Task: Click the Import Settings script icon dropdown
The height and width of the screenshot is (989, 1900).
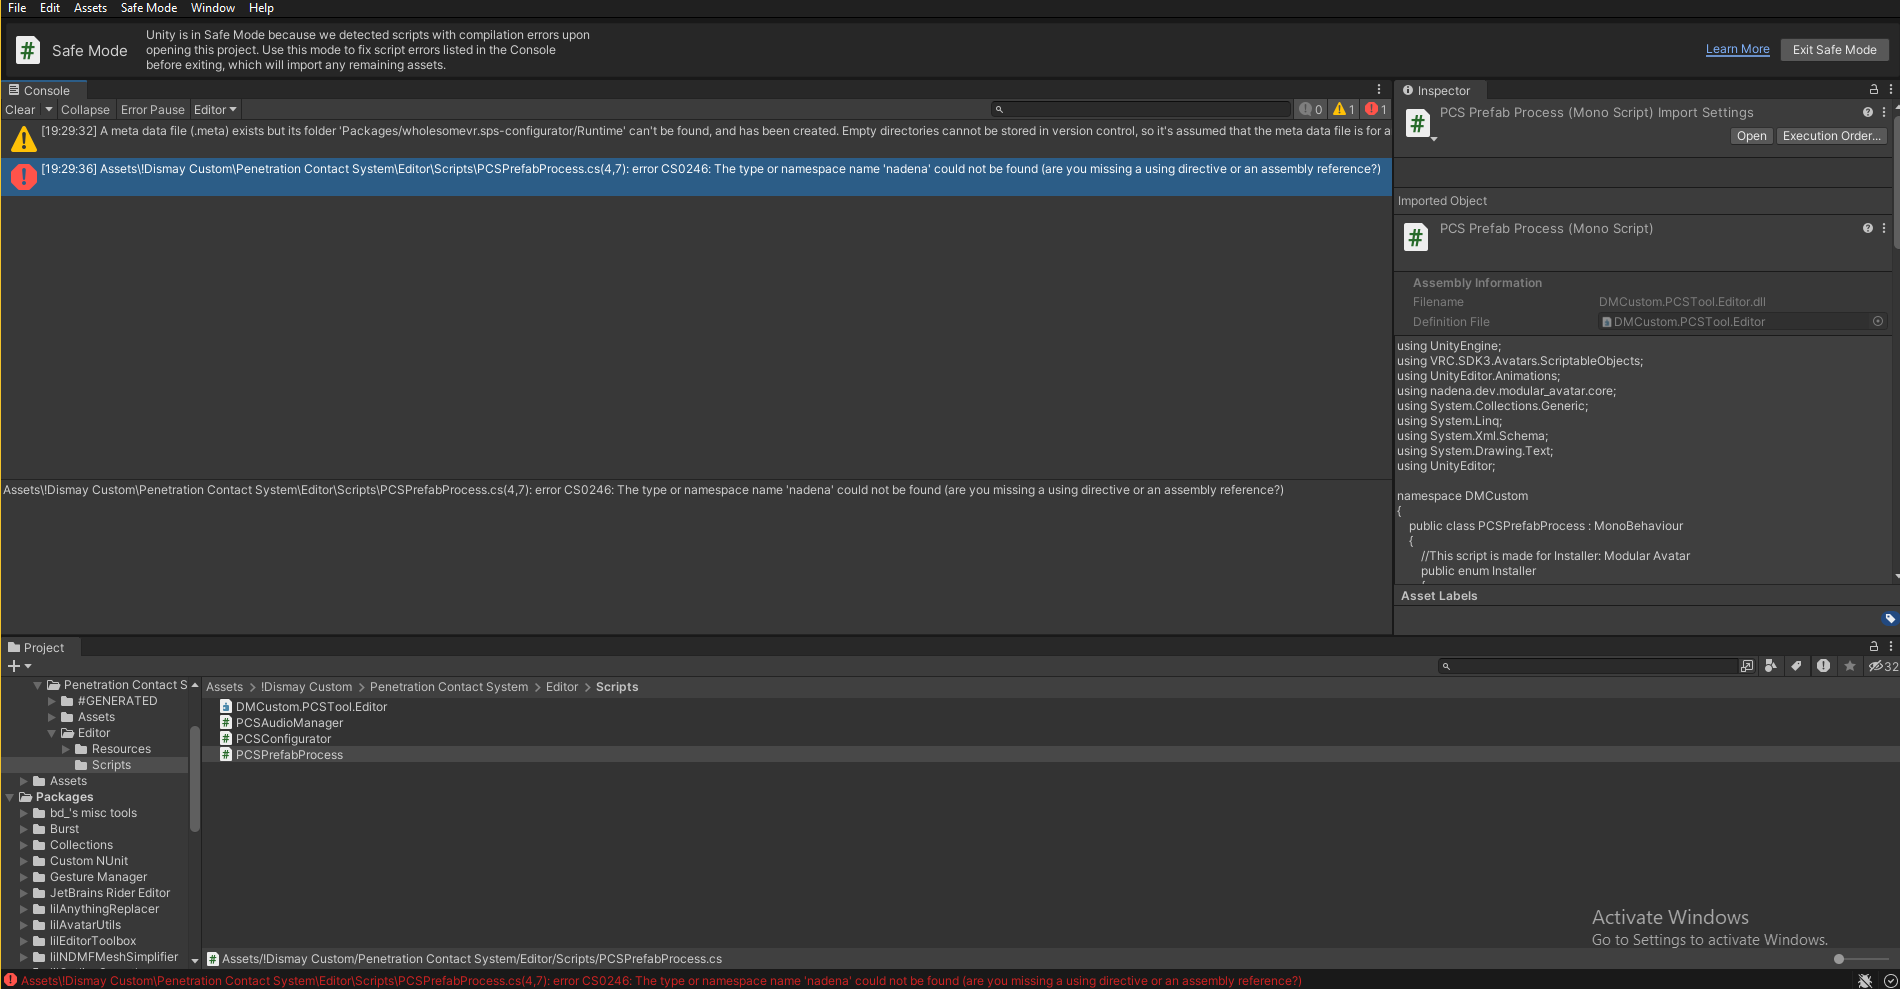Action: coord(1419,125)
